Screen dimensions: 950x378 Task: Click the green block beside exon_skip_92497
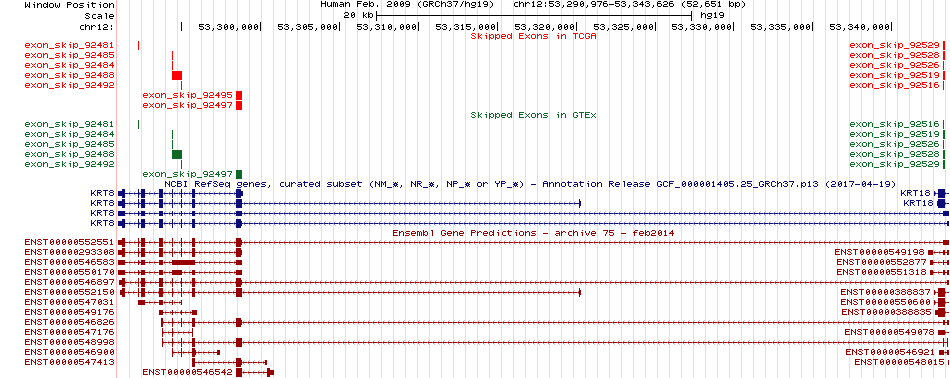click(x=239, y=174)
